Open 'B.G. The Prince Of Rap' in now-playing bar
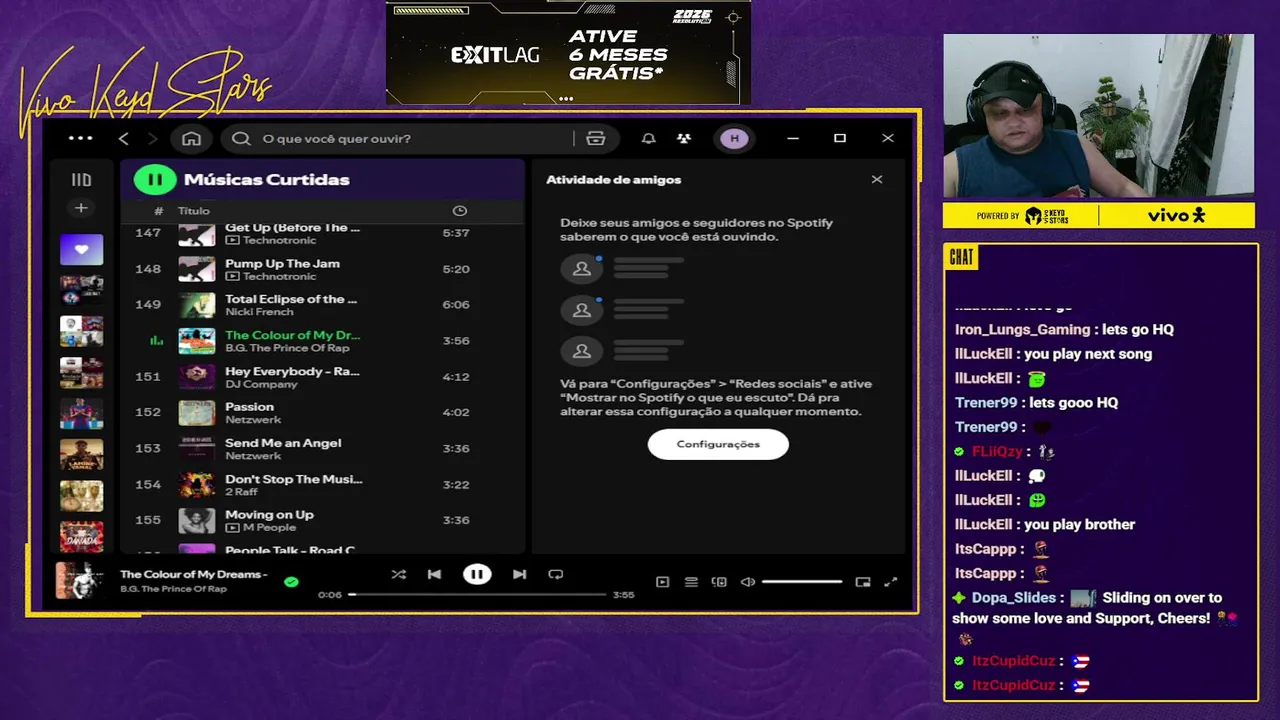Screen dimensions: 1280x720 pyautogui.click(x=173, y=589)
